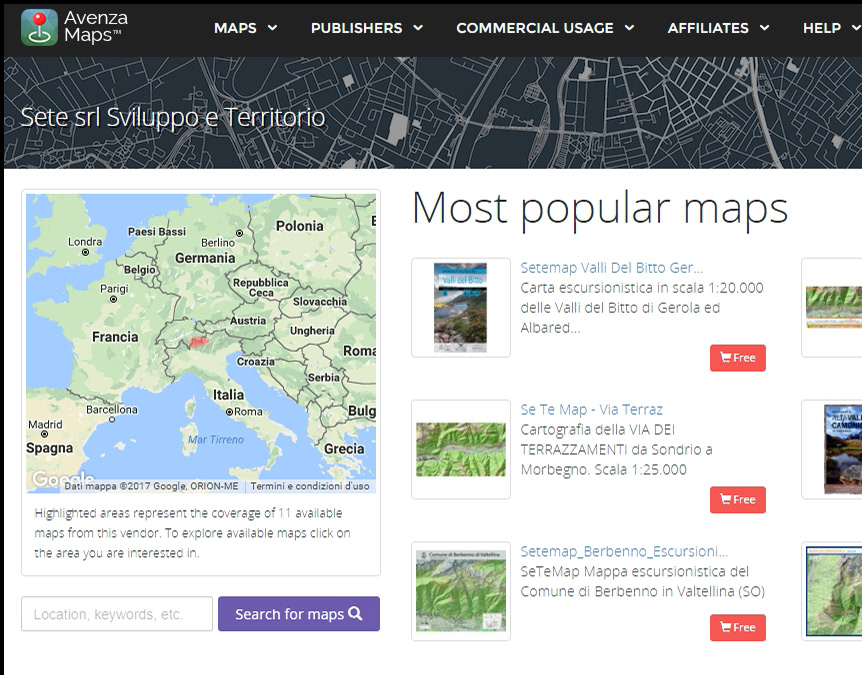This screenshot has height=675, width=862.
Task: Open the Setemap Valli Del Bitto Ger... link
Action: click(611, 268)
